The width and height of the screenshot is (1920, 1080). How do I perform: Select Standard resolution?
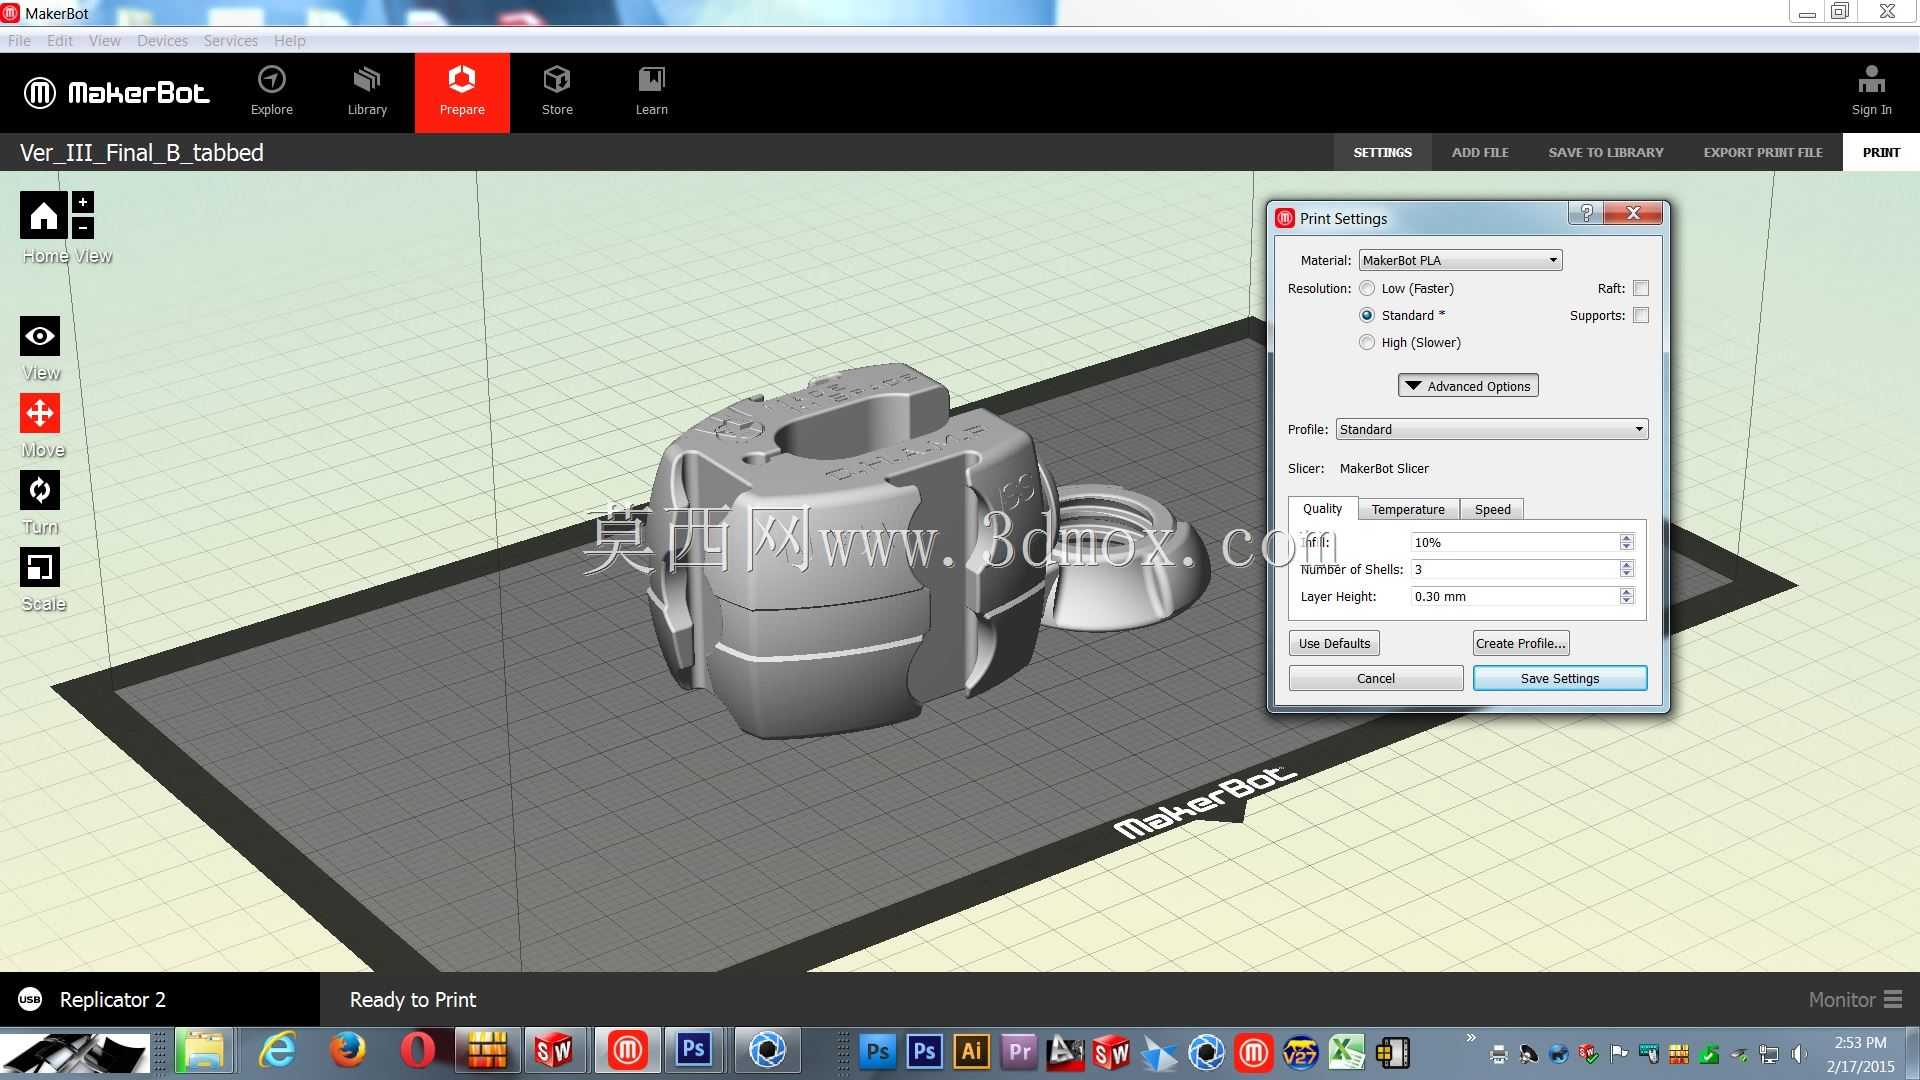click(1367, 315)
